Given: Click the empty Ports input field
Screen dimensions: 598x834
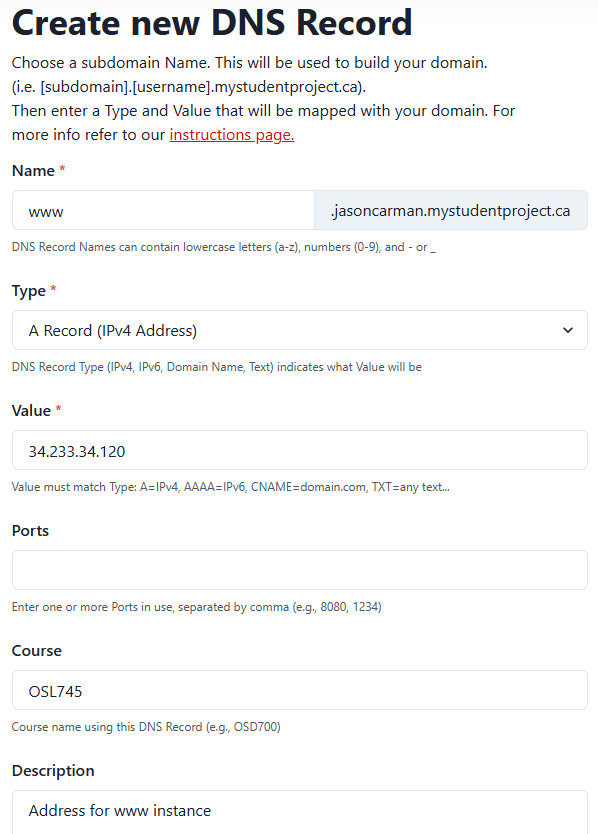Looking at the screenshot, I should click(x=298, y=570).
